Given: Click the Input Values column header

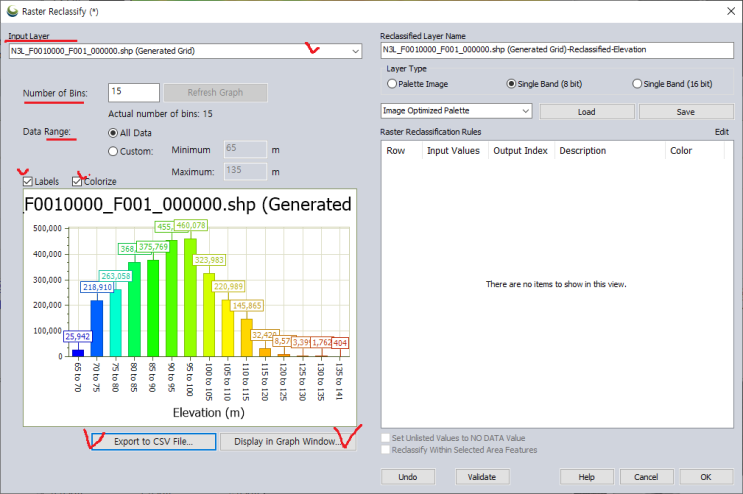Looking at the screenshot, I should tap(453, 151).
